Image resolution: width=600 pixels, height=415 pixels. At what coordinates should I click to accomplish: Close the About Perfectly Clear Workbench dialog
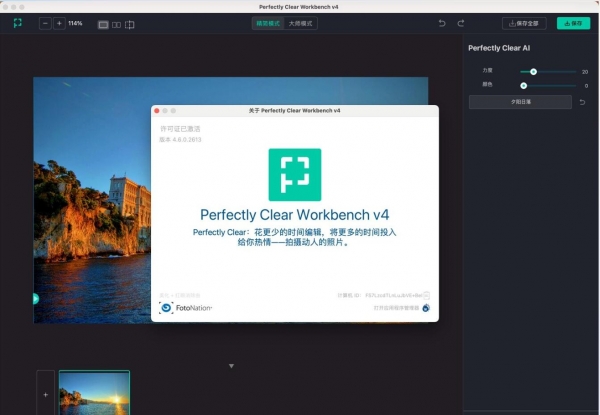point(157,111)
